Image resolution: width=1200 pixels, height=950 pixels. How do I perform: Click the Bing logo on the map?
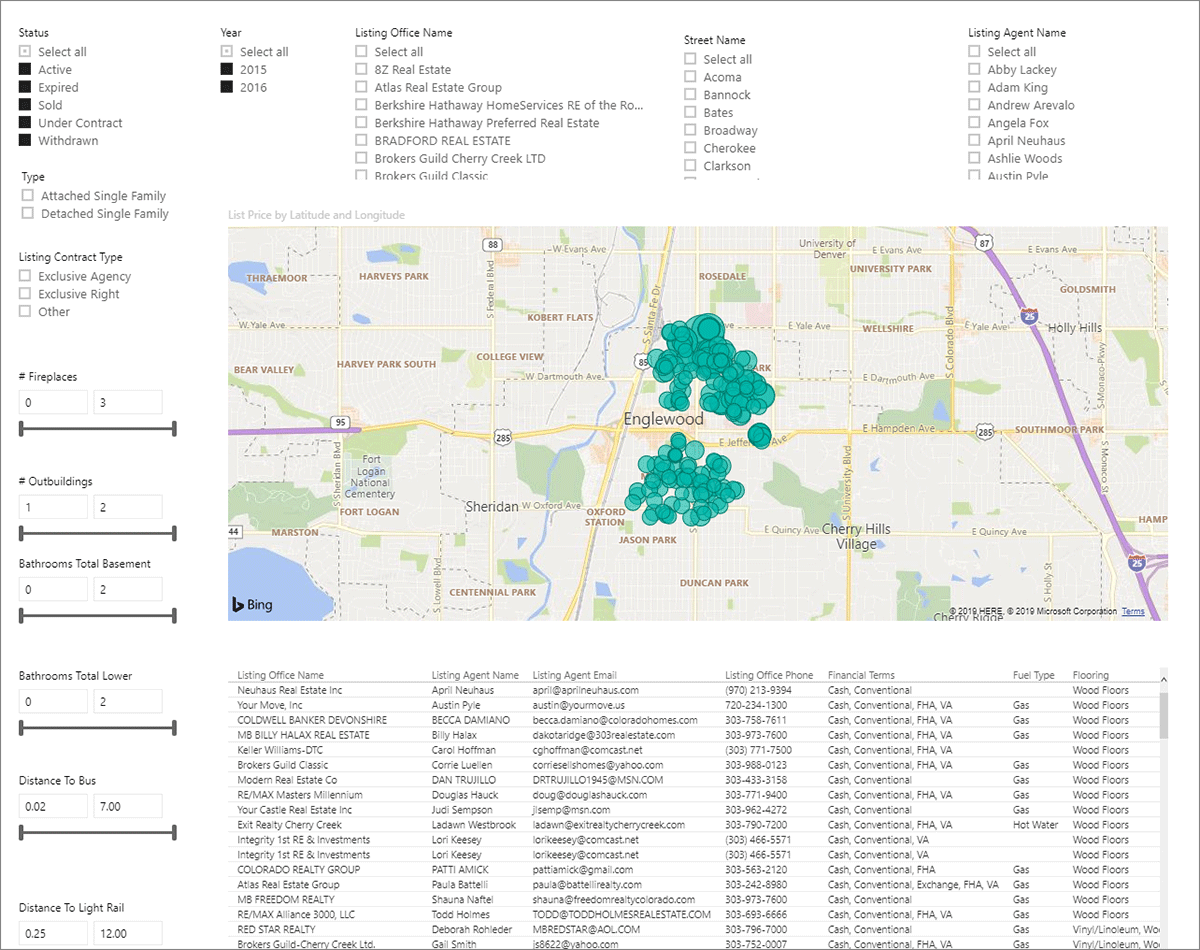252,604
